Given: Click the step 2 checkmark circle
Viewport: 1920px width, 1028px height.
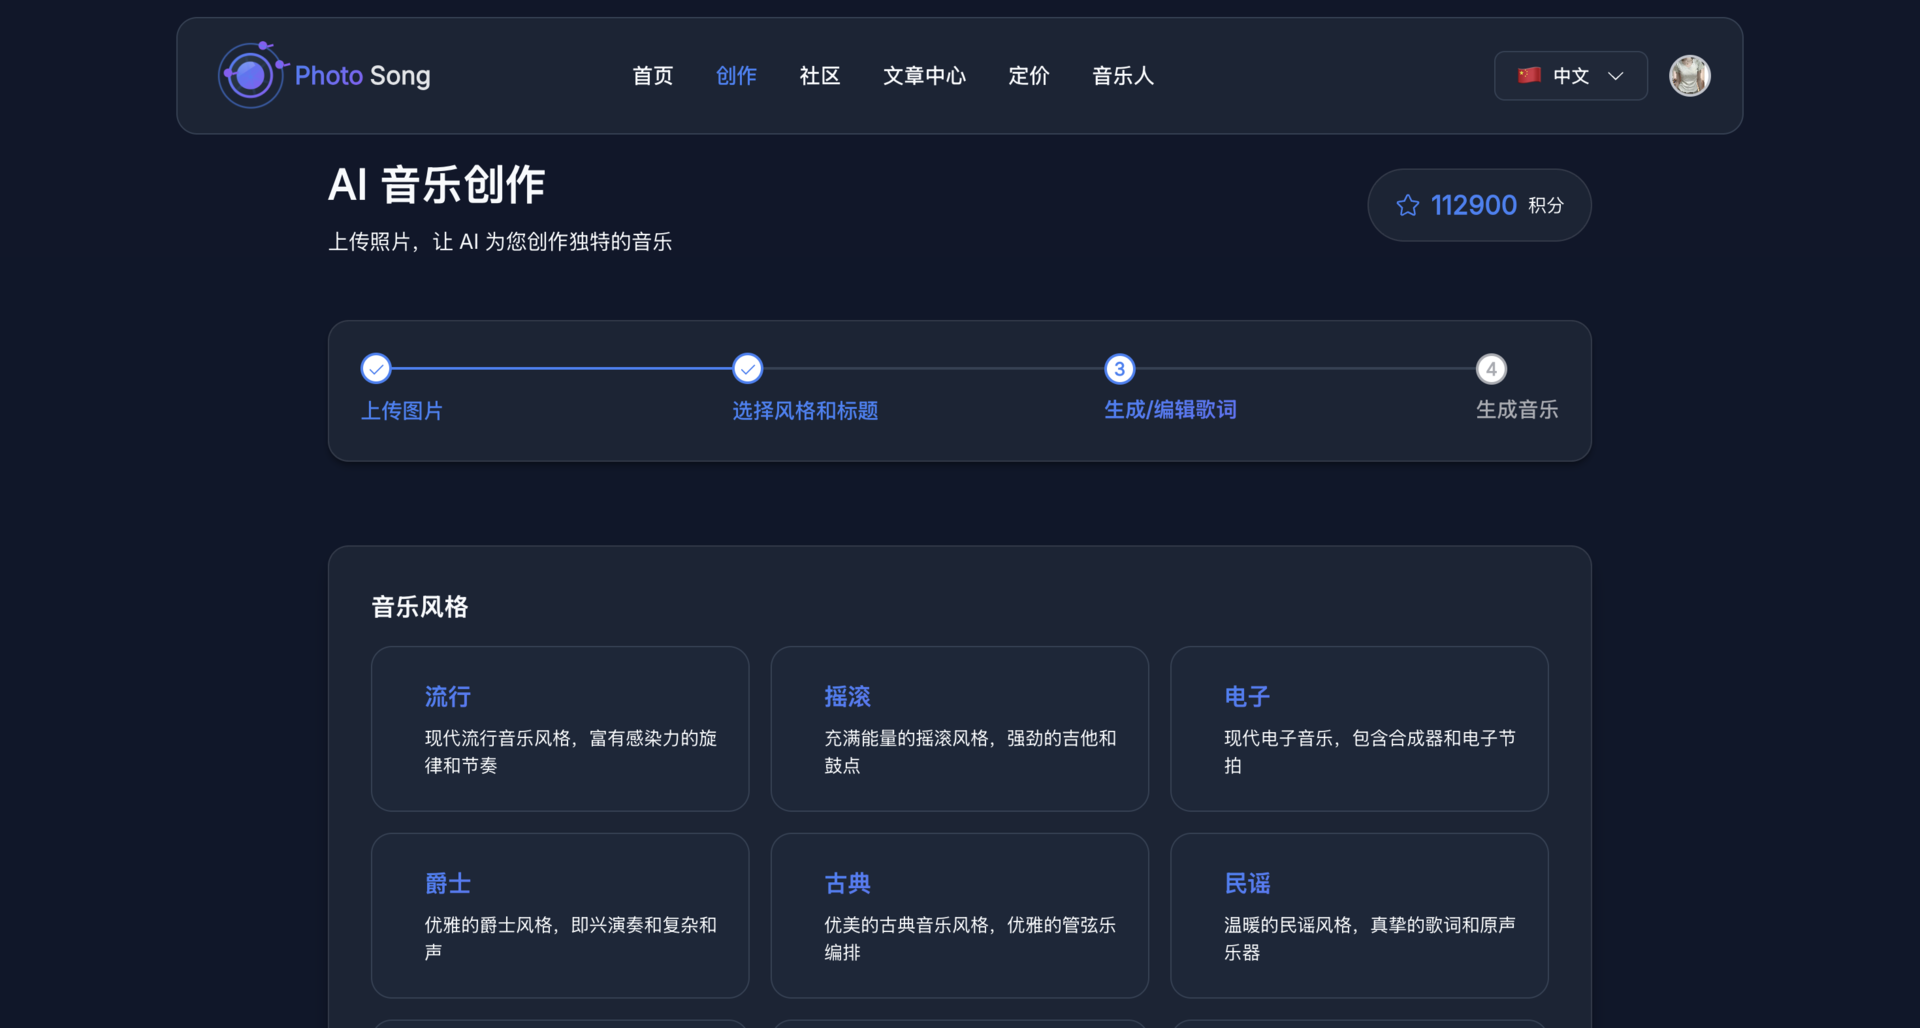Looking at the screenshot, I should [x=747, y=369].
